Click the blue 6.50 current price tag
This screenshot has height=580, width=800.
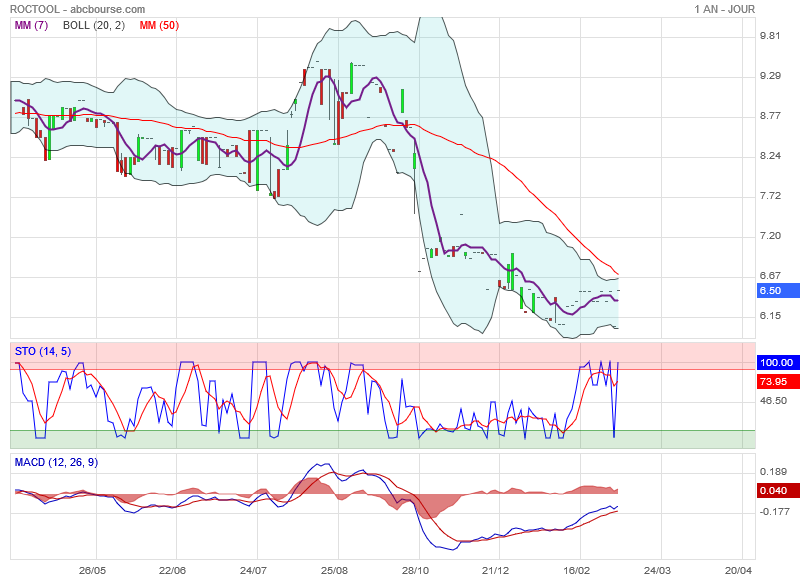click(x=778, y=291)
